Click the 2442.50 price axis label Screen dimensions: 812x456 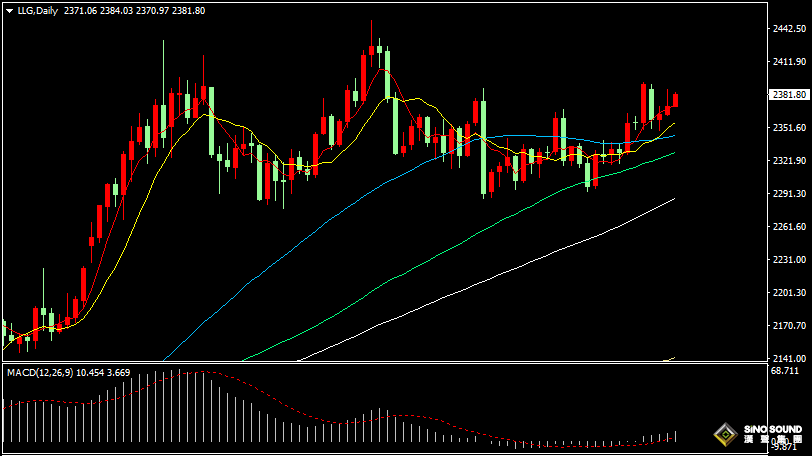tap(788, 29)
